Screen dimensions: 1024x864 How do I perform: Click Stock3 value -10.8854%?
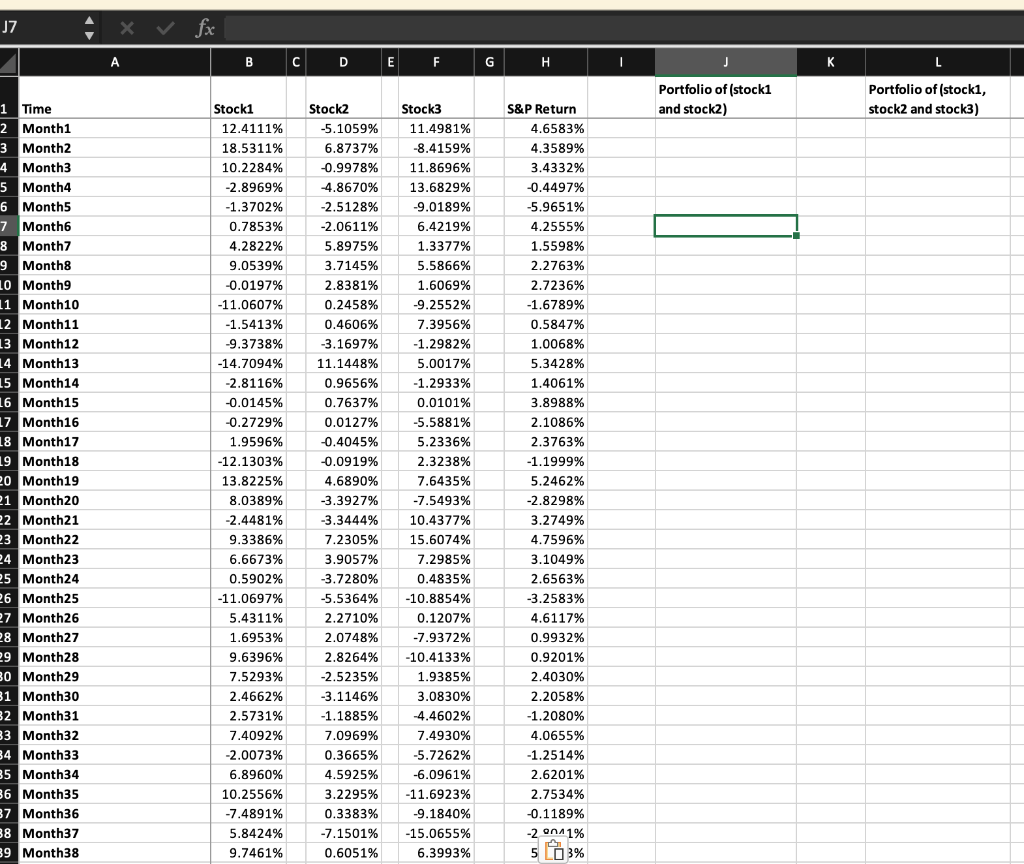pyautogui.click(x=436, y=599)
